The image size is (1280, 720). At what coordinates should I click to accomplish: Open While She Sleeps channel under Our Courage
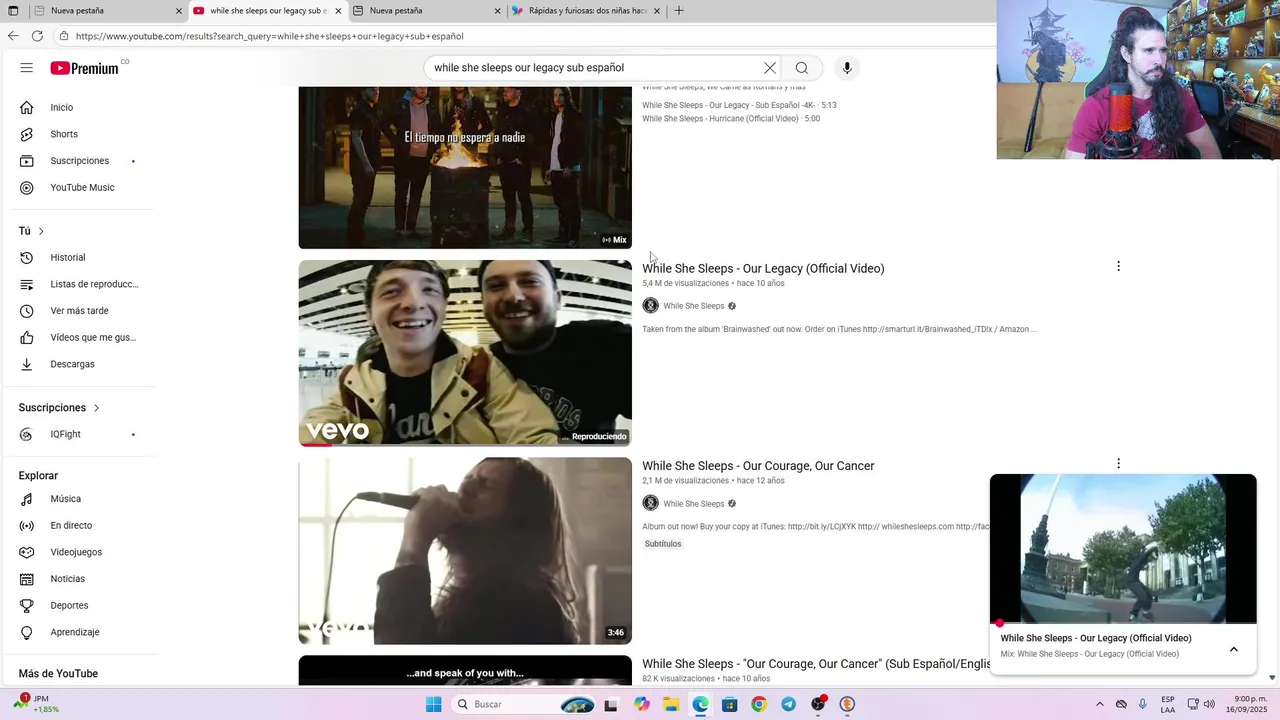click(693, 503)
